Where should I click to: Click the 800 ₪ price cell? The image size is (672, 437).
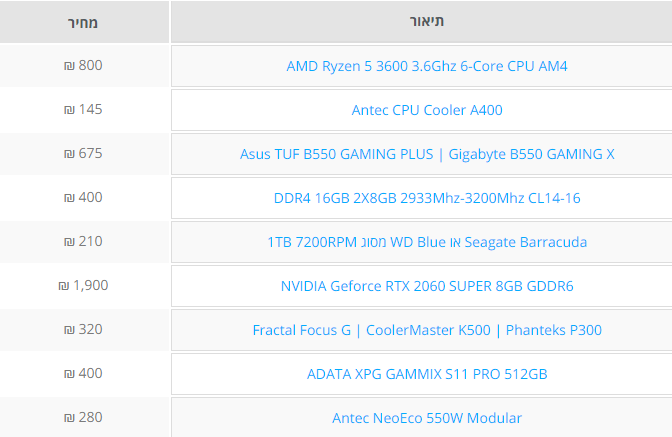point(83,65)
